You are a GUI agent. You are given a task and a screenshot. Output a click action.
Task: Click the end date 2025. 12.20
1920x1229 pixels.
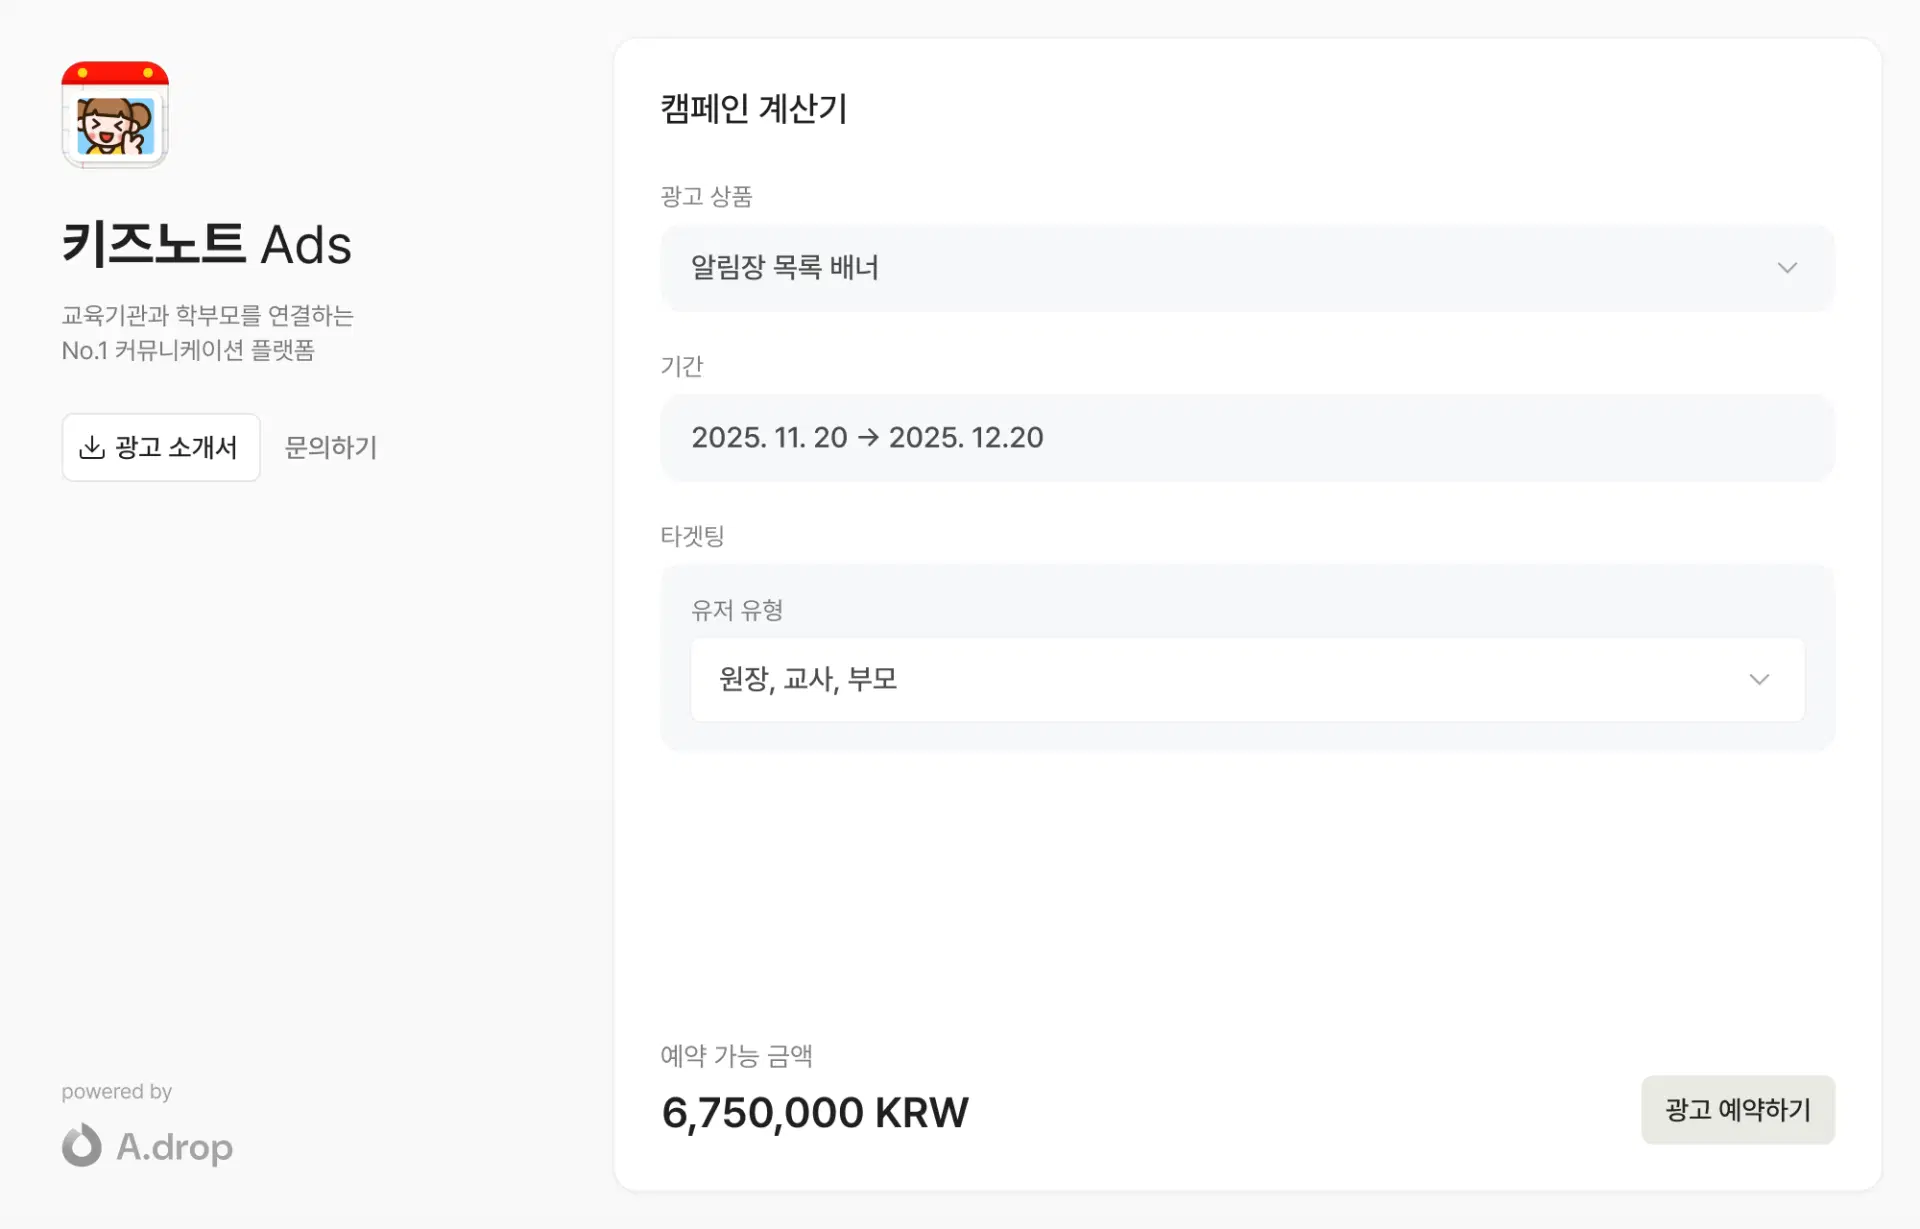(966, 438)
